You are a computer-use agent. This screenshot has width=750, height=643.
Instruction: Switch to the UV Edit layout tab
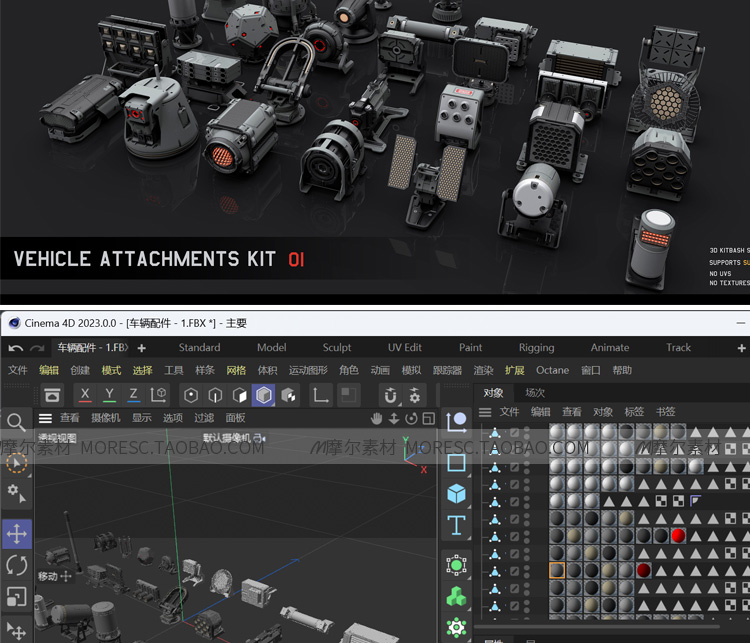tap(405, 348)
